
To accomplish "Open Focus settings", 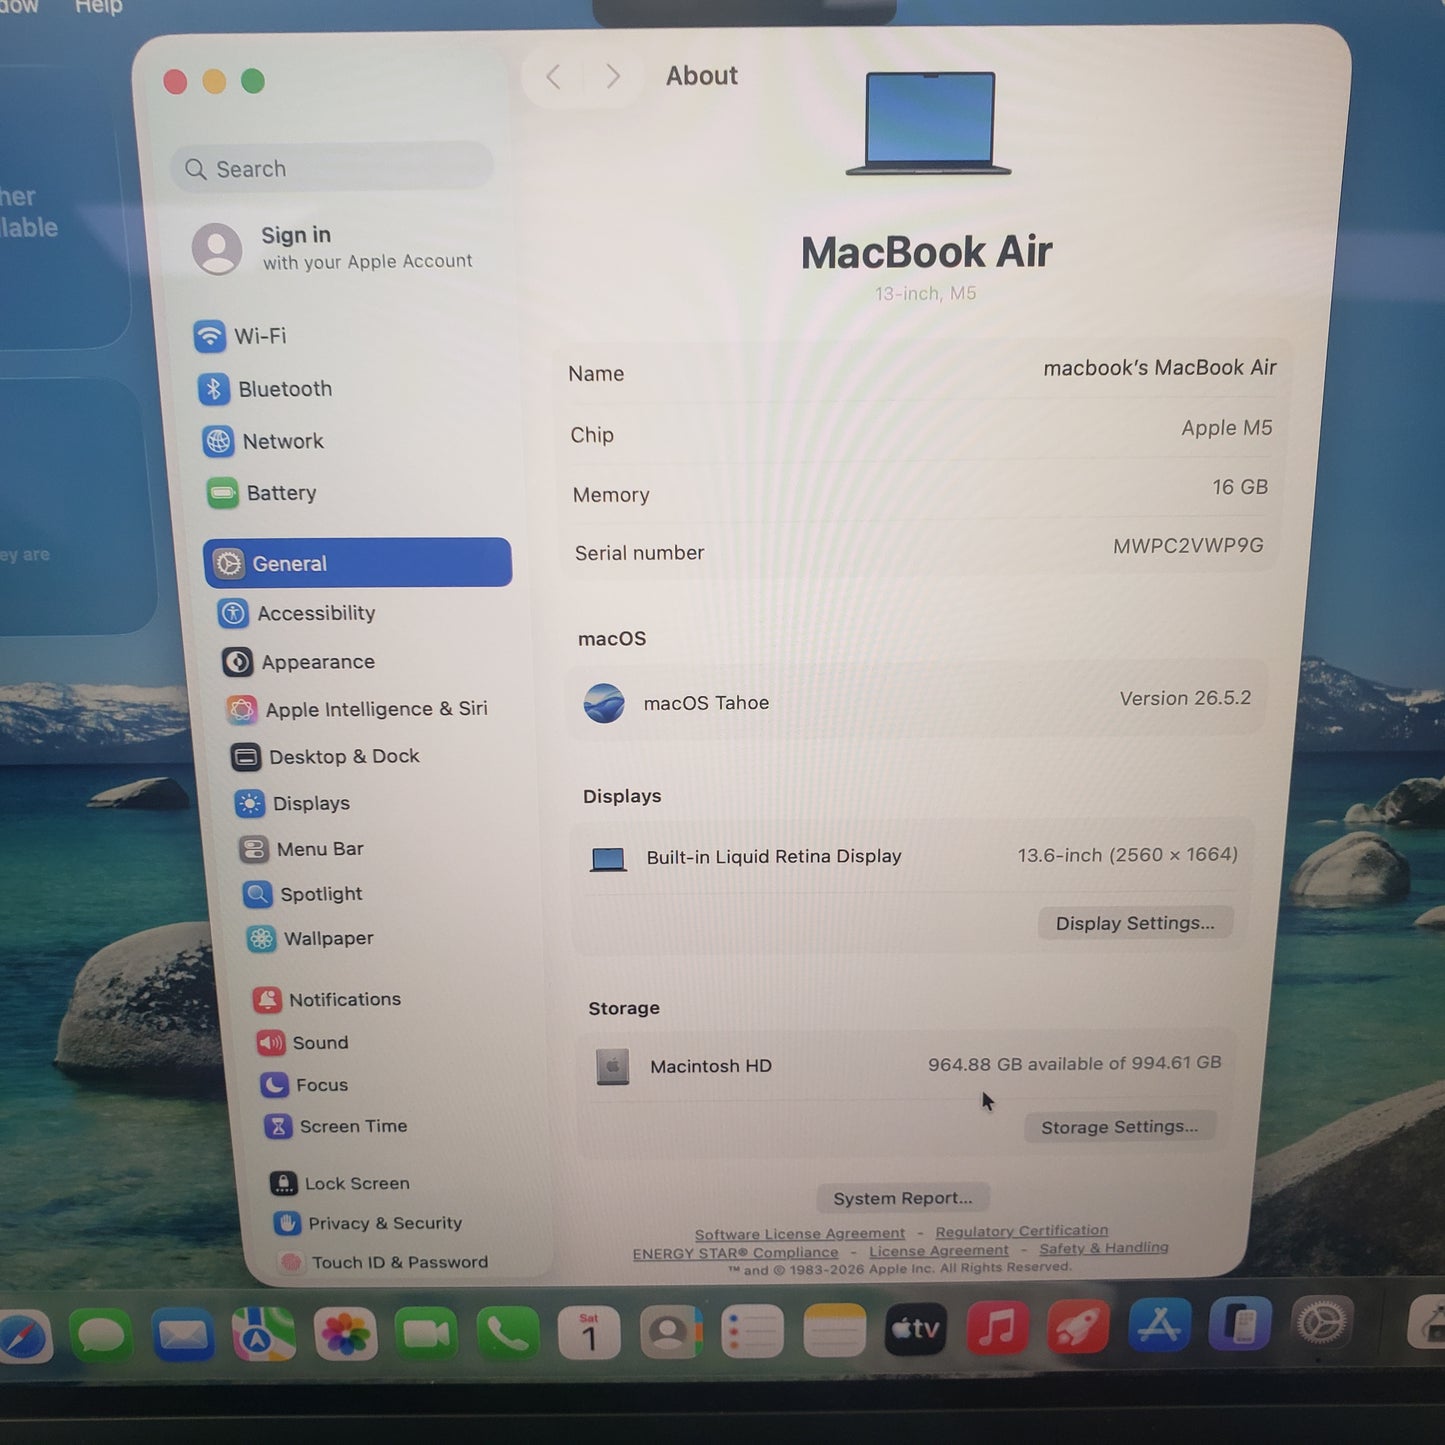I will click(x=305, y=1085).
